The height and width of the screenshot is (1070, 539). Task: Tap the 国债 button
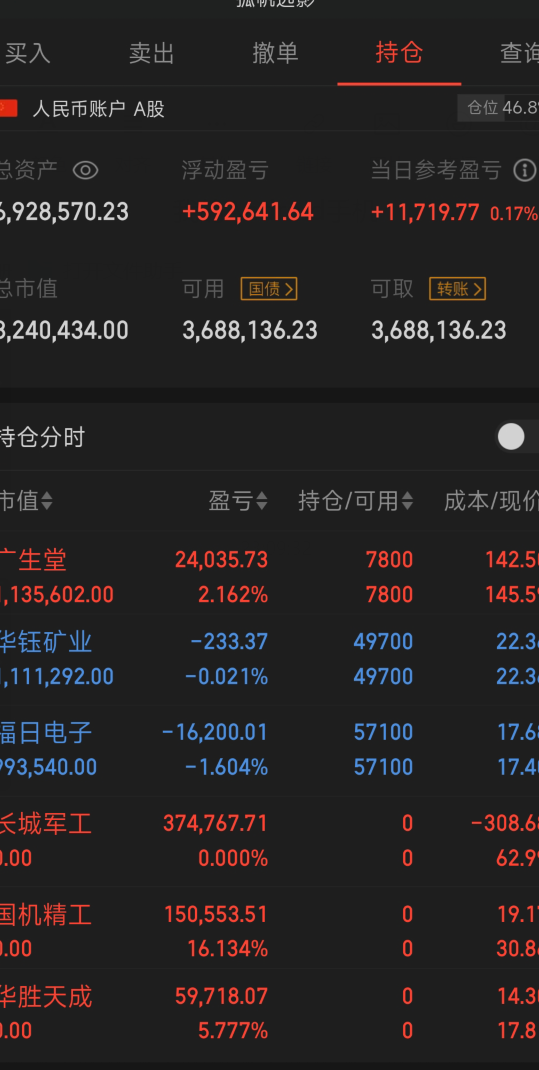click(269, 289)
